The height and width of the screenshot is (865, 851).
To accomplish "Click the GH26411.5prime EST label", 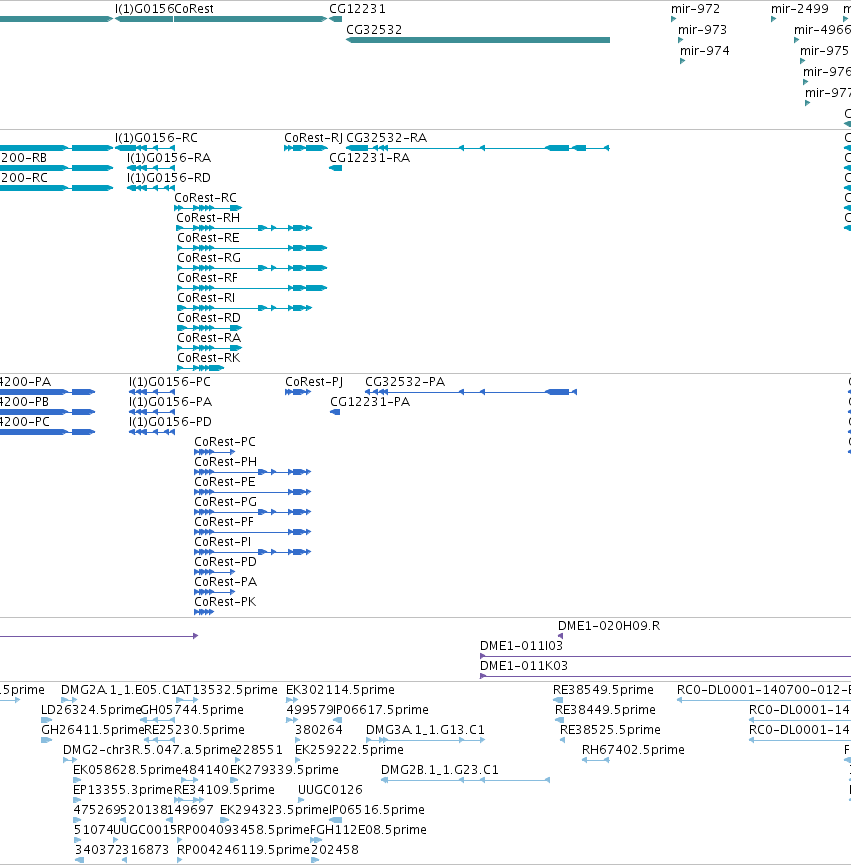I will pyautogui.click(x=93, y=729).
